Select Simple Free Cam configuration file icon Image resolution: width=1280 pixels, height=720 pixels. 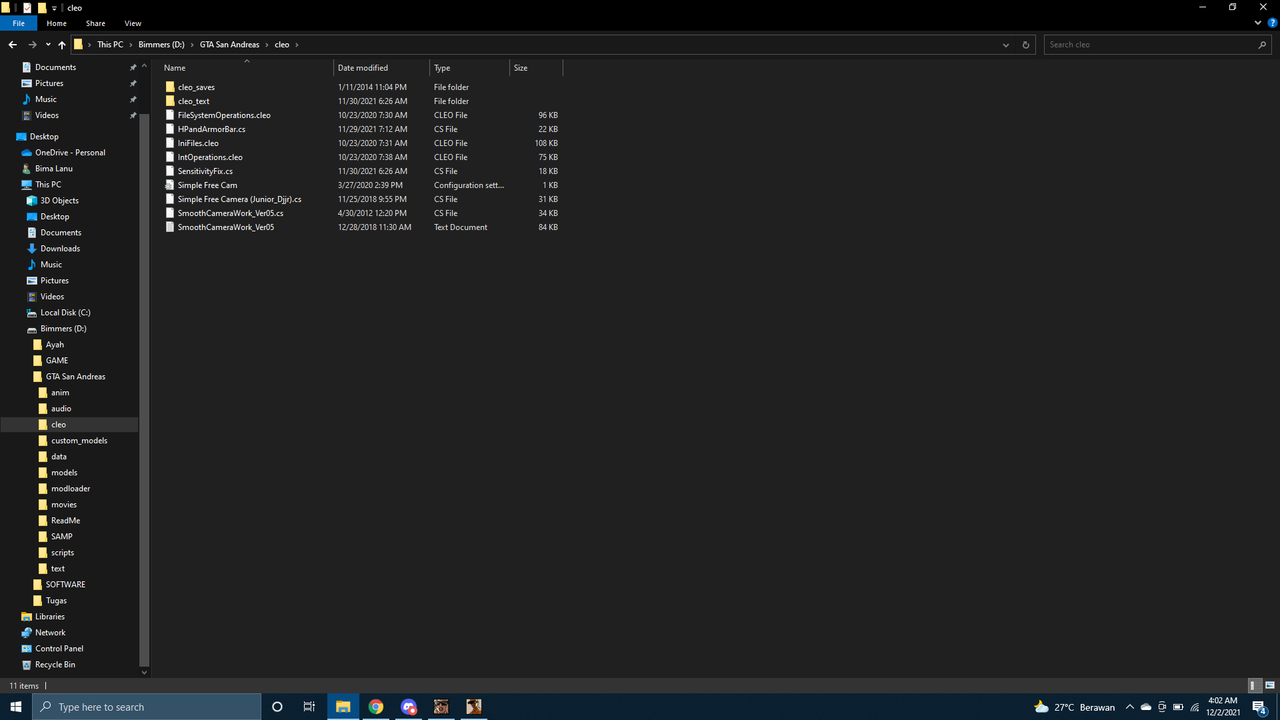(170, 185)
